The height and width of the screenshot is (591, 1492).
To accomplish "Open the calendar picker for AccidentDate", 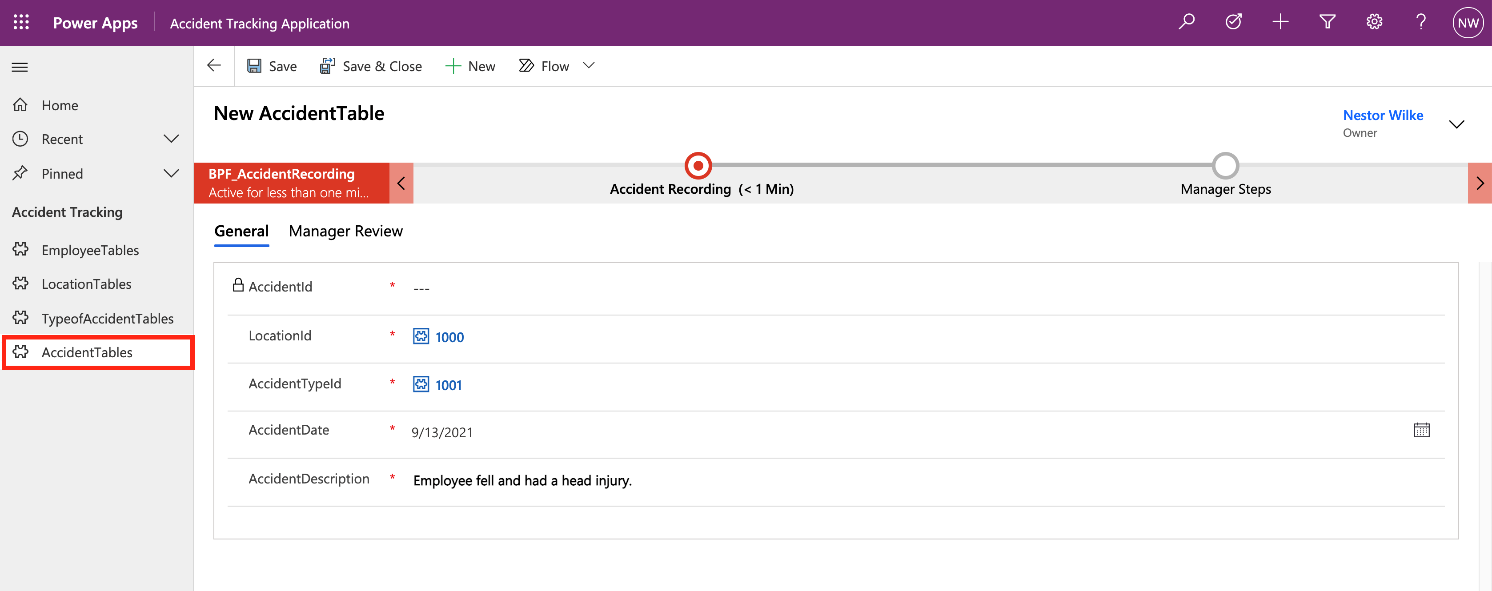I will coord(1422,430).
